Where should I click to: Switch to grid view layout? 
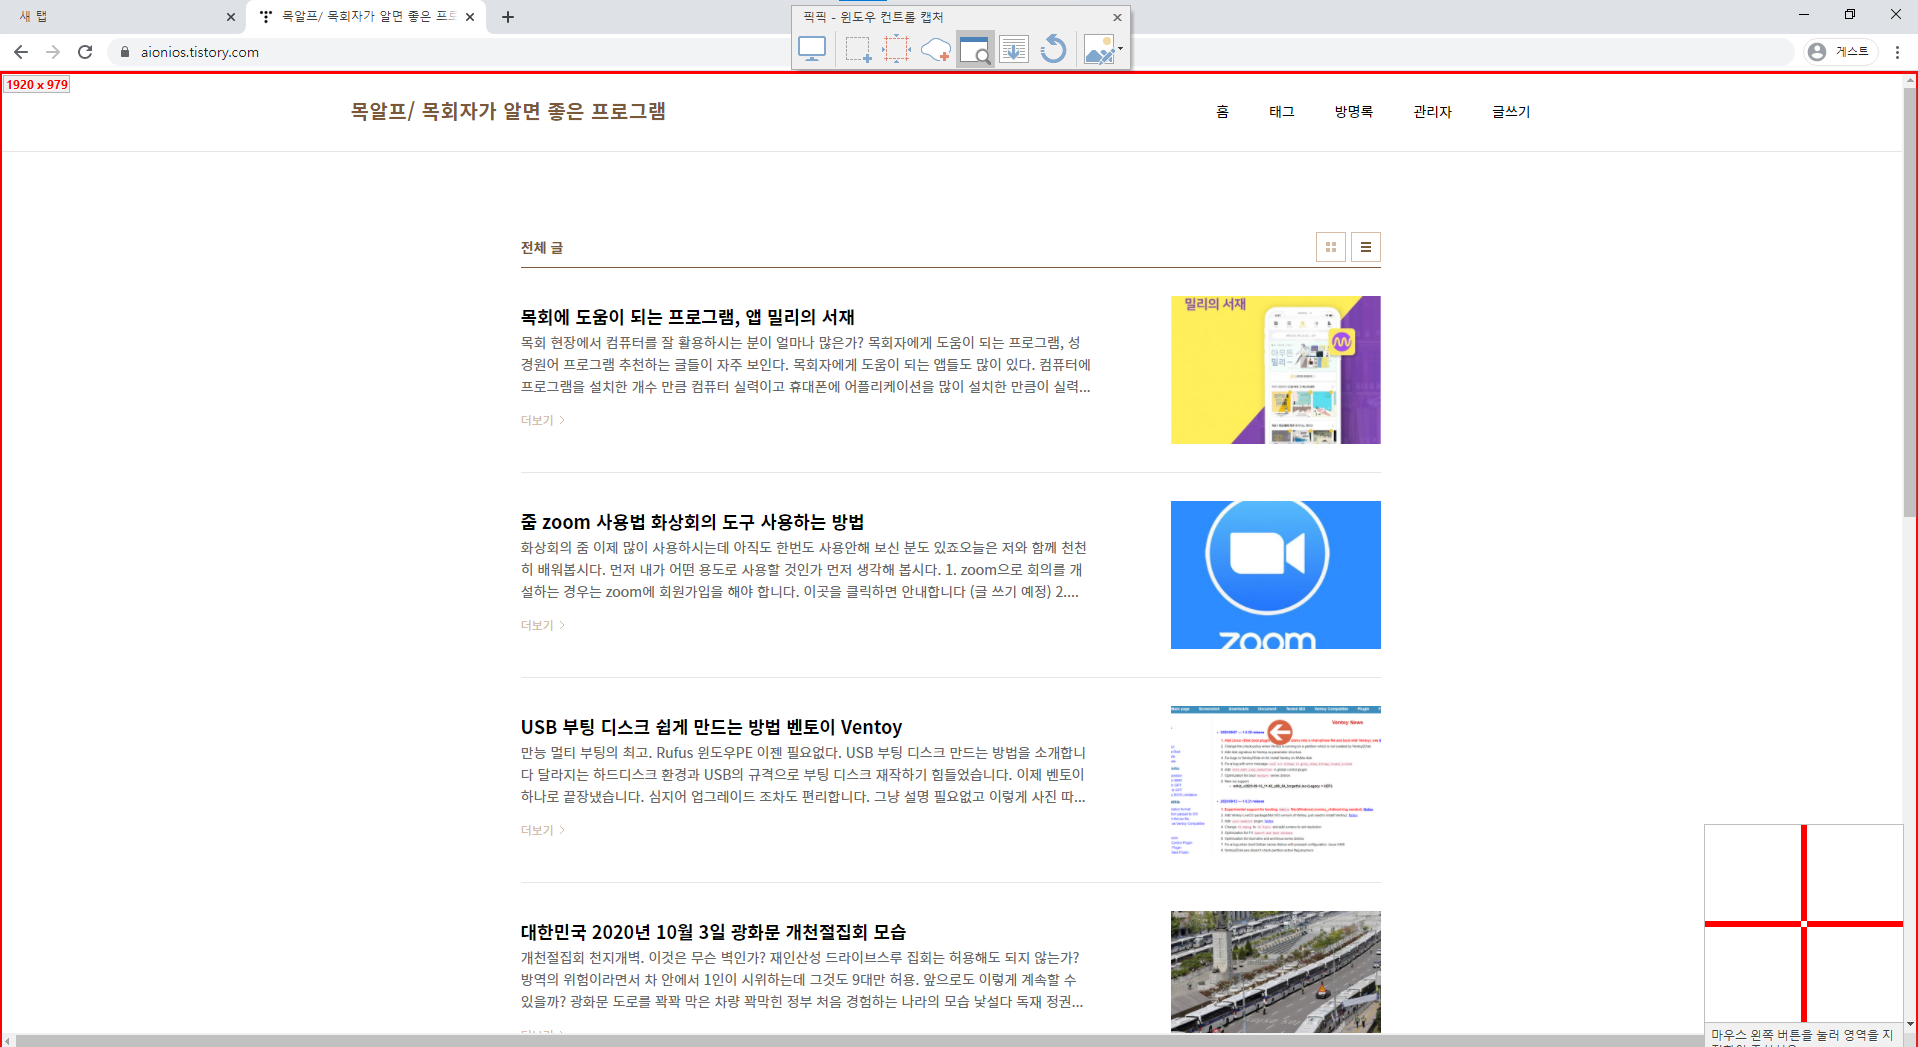pos(1331,247)
